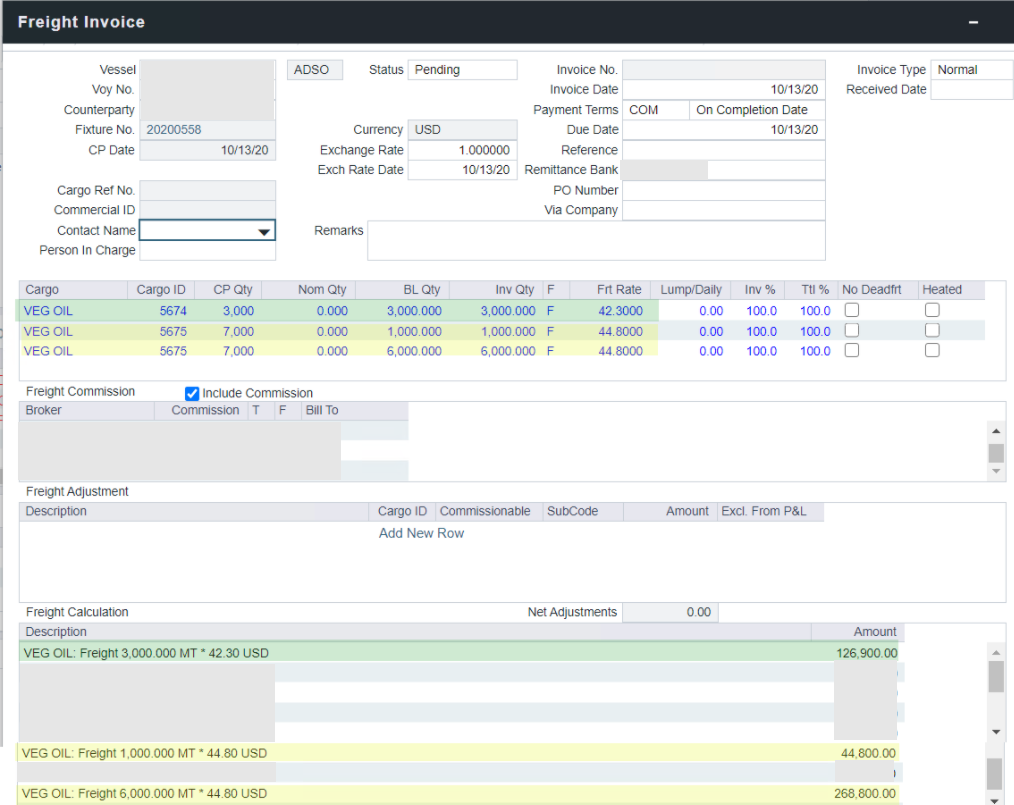This screenshot has width=1014, height=805.
Task: Open the Invoice Type field showing Normal
Action: pyautogui.click(x=971, y=70)
